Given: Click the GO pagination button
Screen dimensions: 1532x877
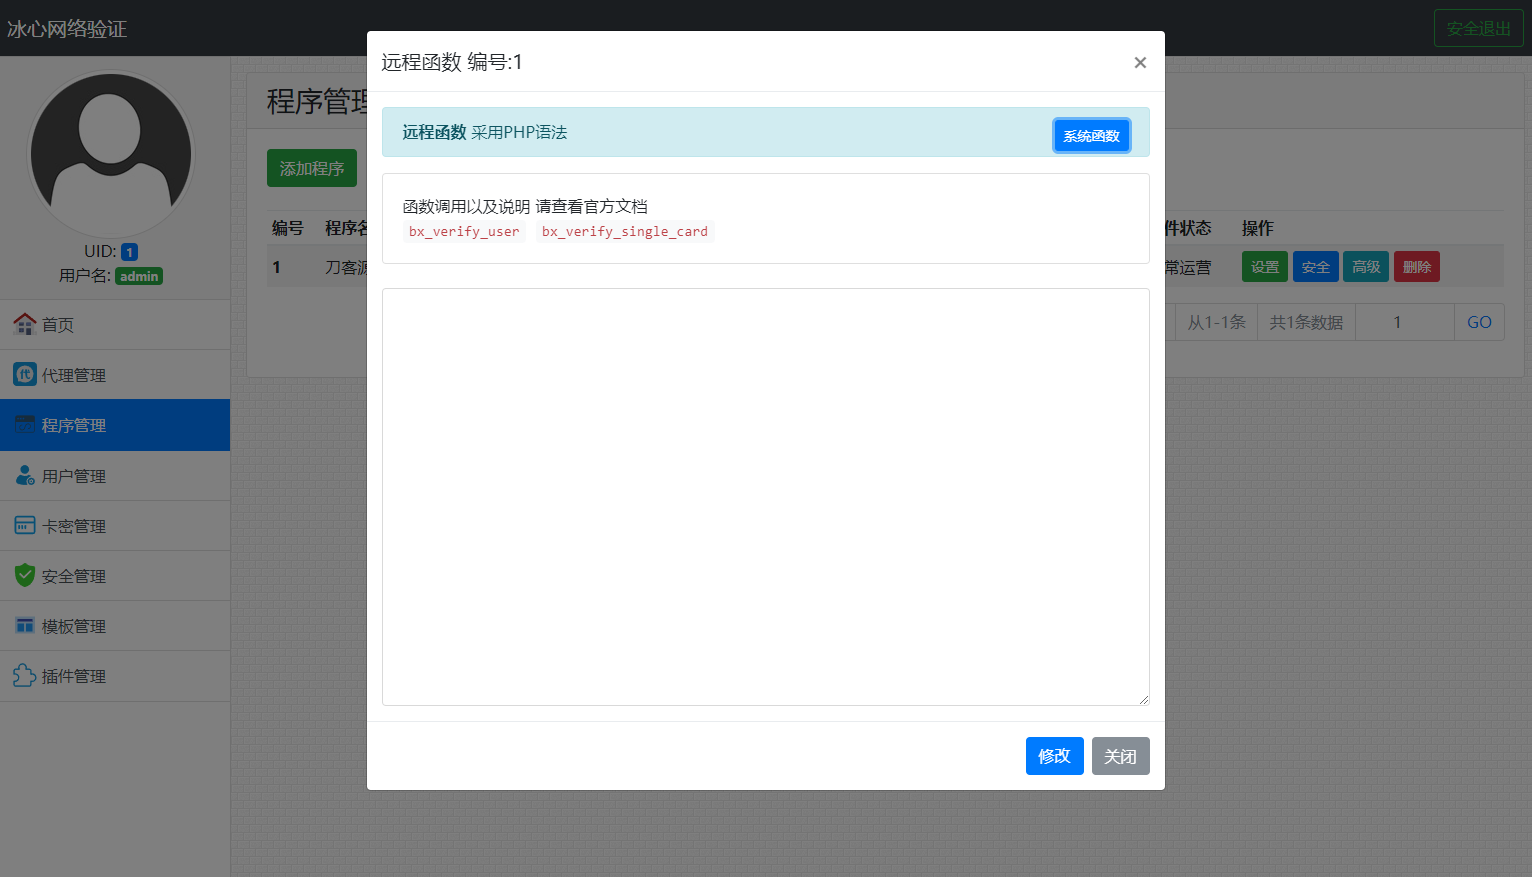Looking at the screenshot, I should click(x=1479, y=322).
